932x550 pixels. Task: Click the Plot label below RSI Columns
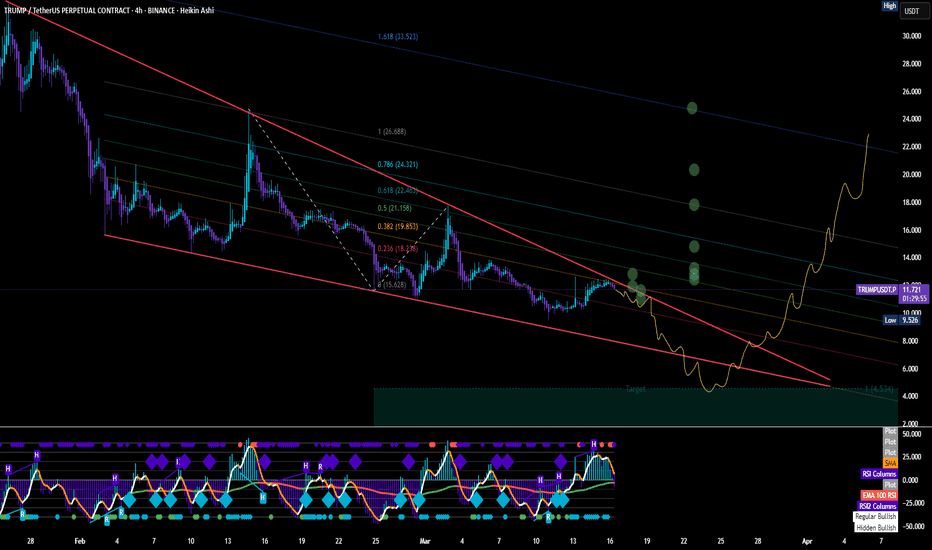coord(890,485)
